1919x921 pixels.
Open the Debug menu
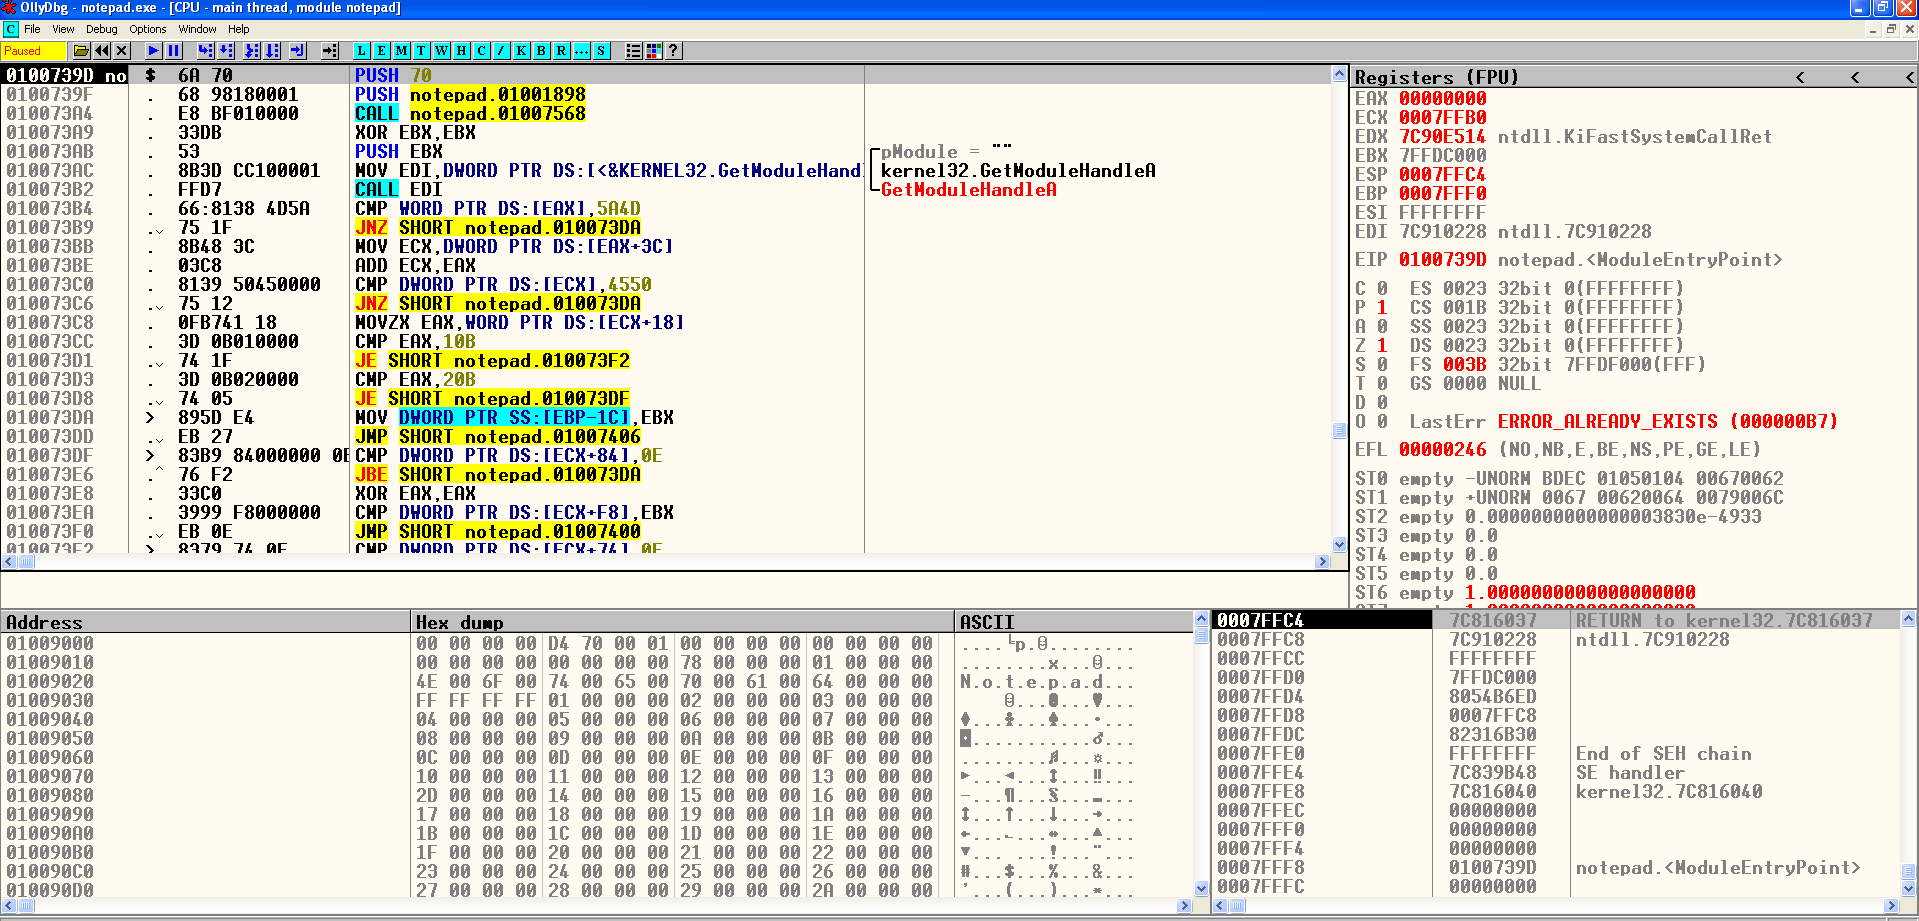101,29
